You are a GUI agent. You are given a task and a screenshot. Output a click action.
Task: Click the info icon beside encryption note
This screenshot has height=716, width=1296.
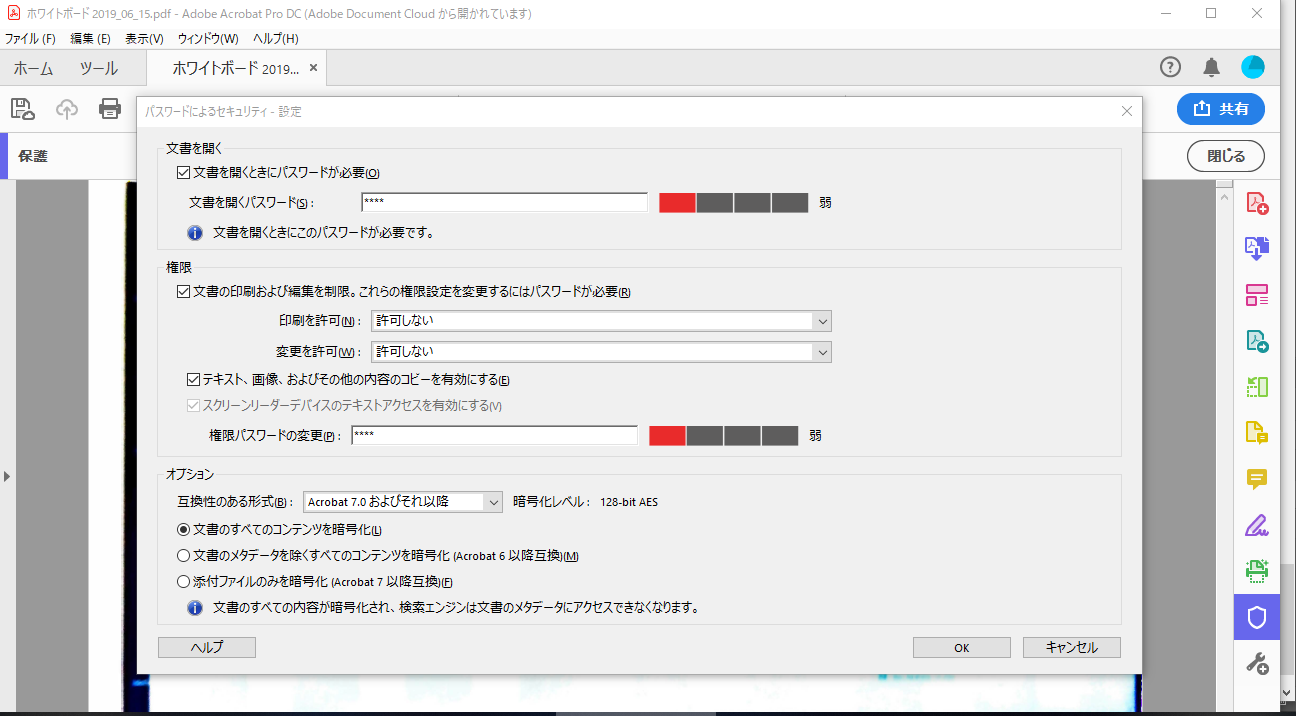pyautogui.click(x=196, y=607)
